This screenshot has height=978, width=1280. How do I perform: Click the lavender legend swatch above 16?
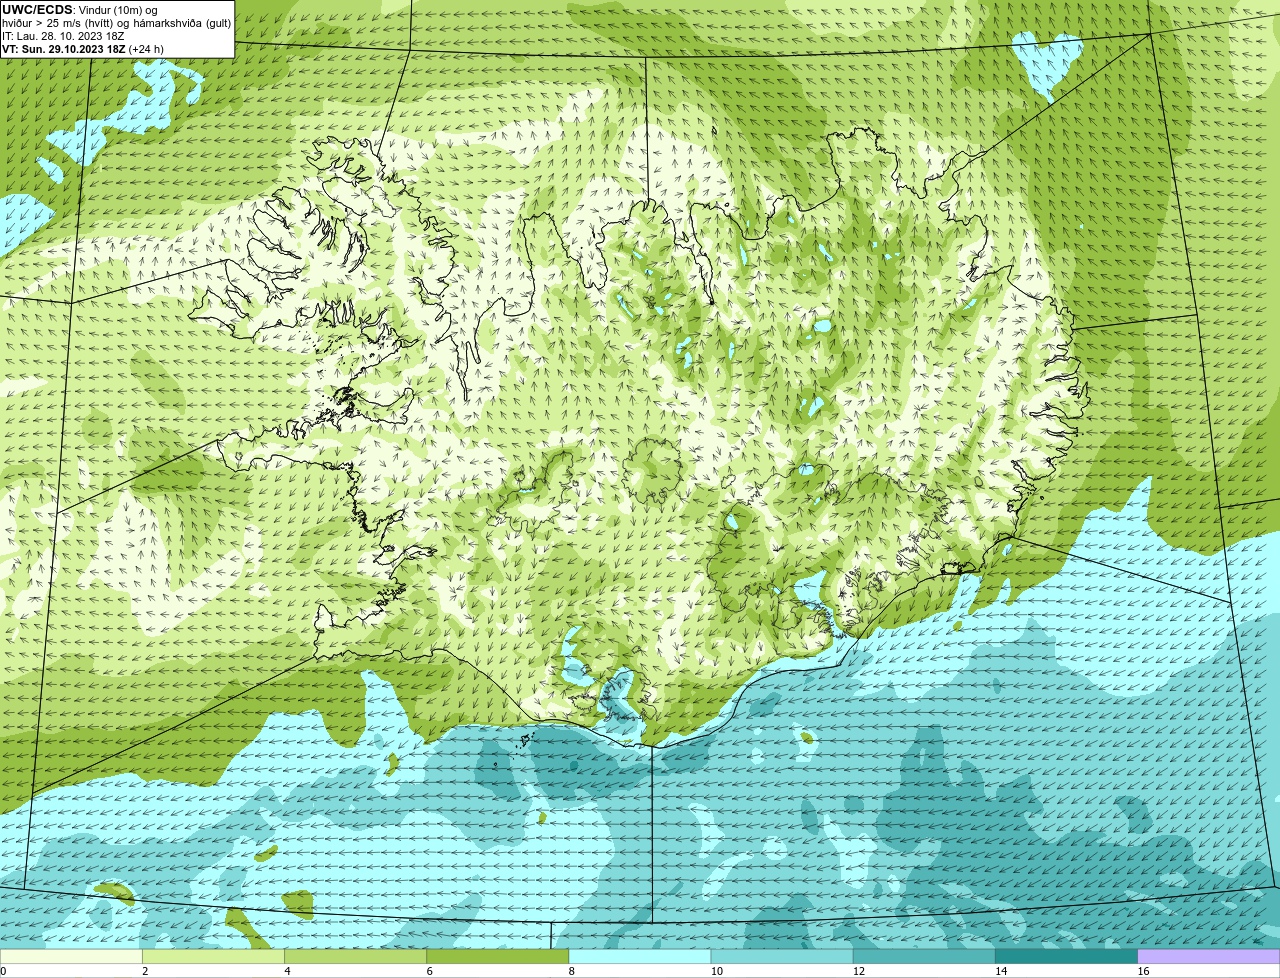[1209, 957]
